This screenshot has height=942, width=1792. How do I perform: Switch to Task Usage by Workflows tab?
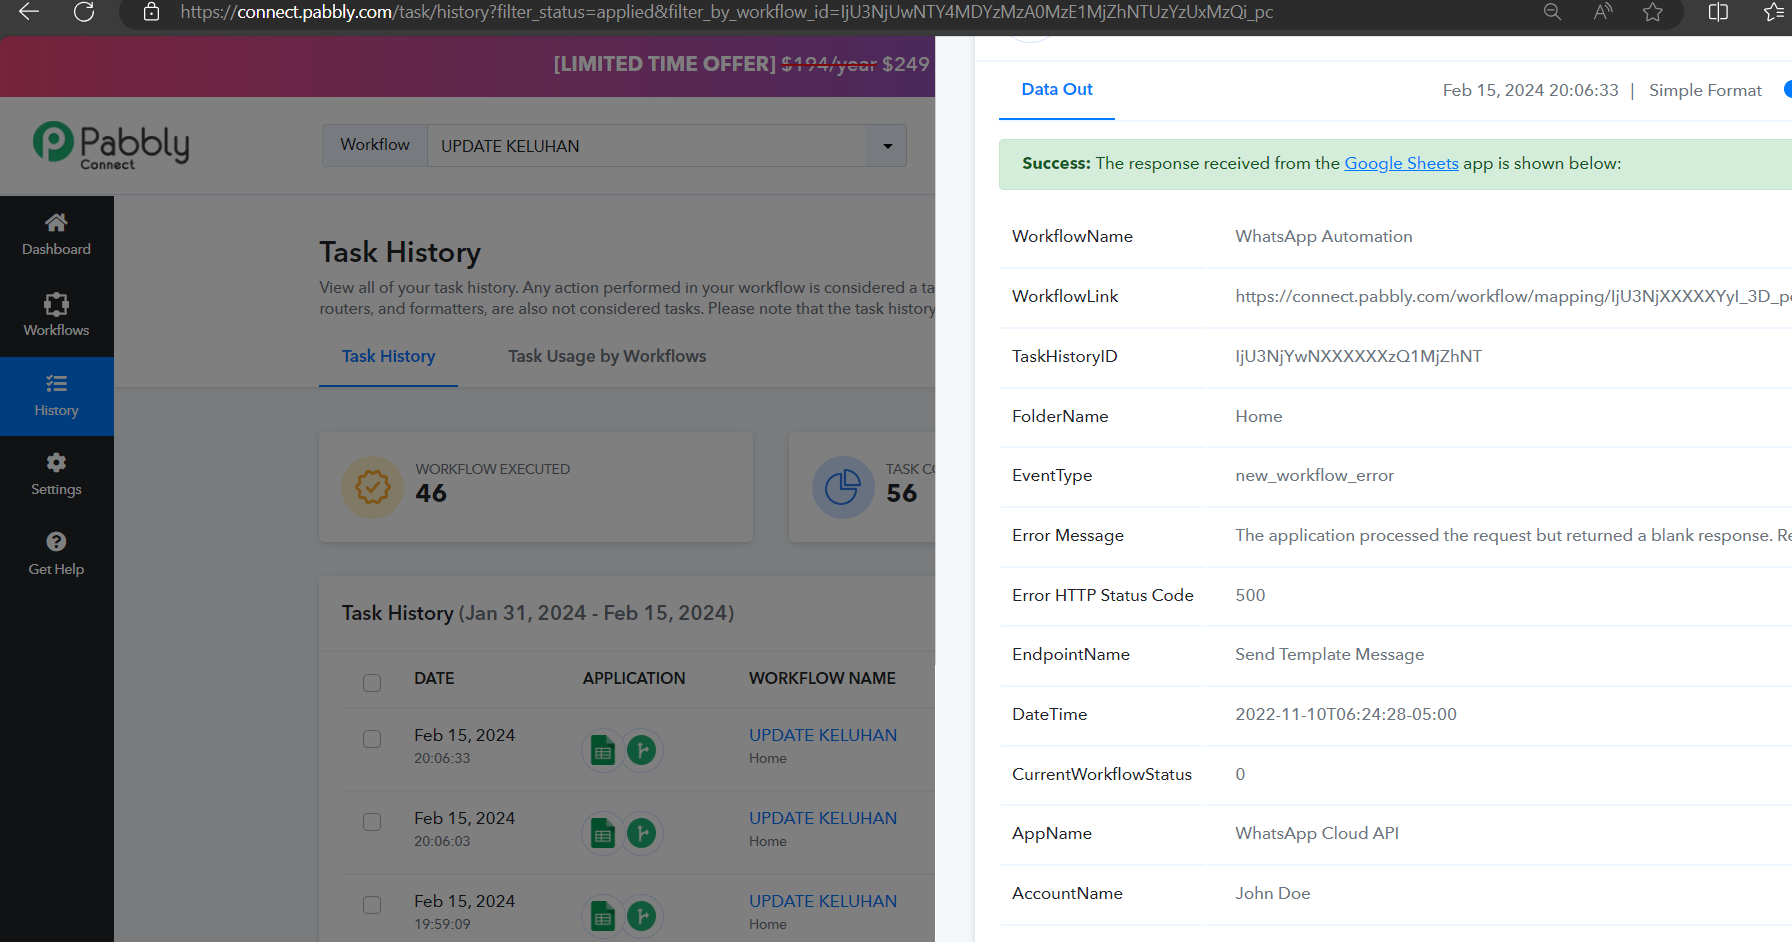coord(607,356)
